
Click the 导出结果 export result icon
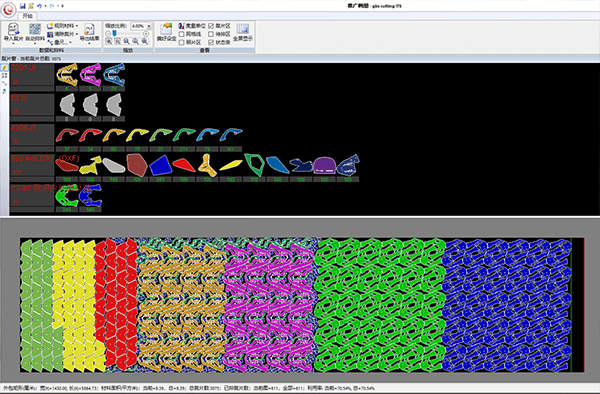pos(89,29)
